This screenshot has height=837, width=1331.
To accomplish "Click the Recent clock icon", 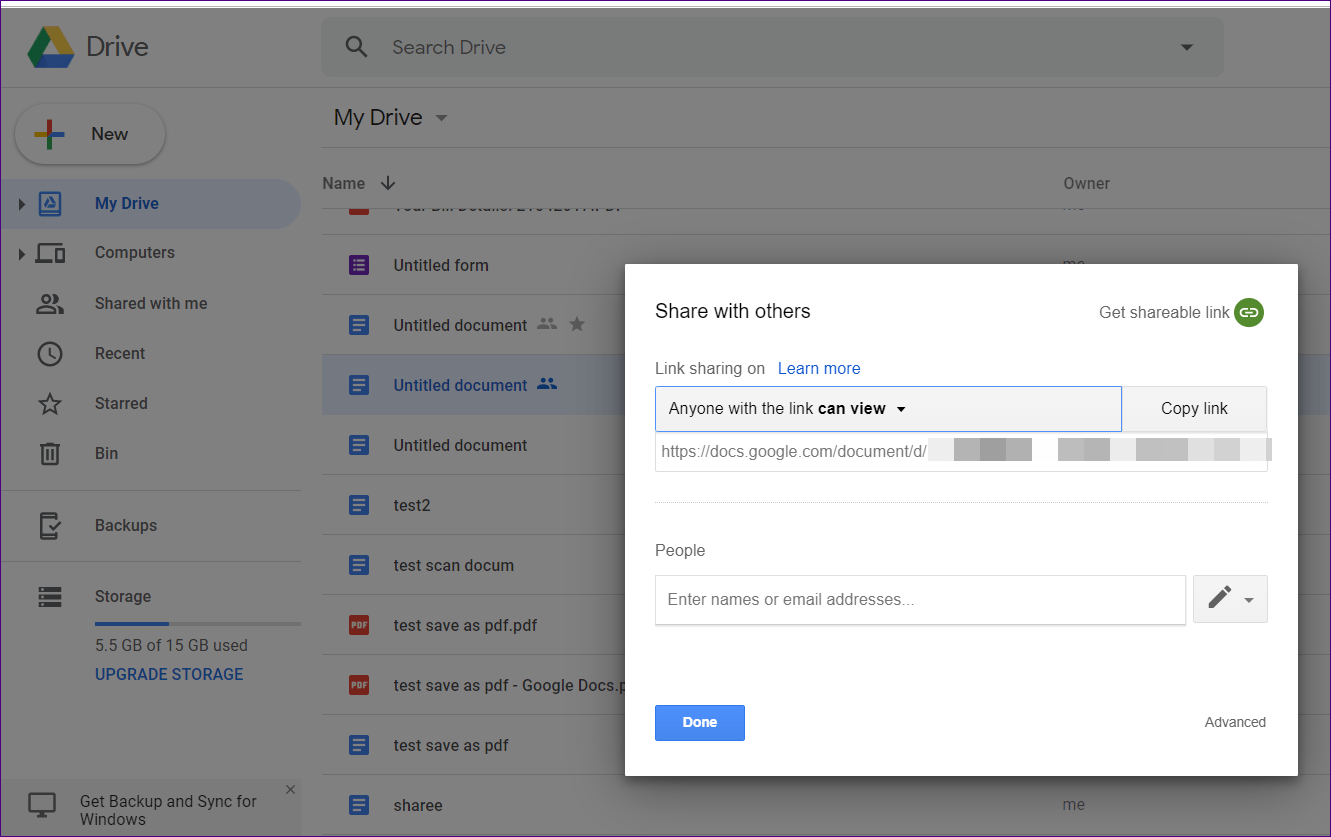I will click(x=50, y=354).
